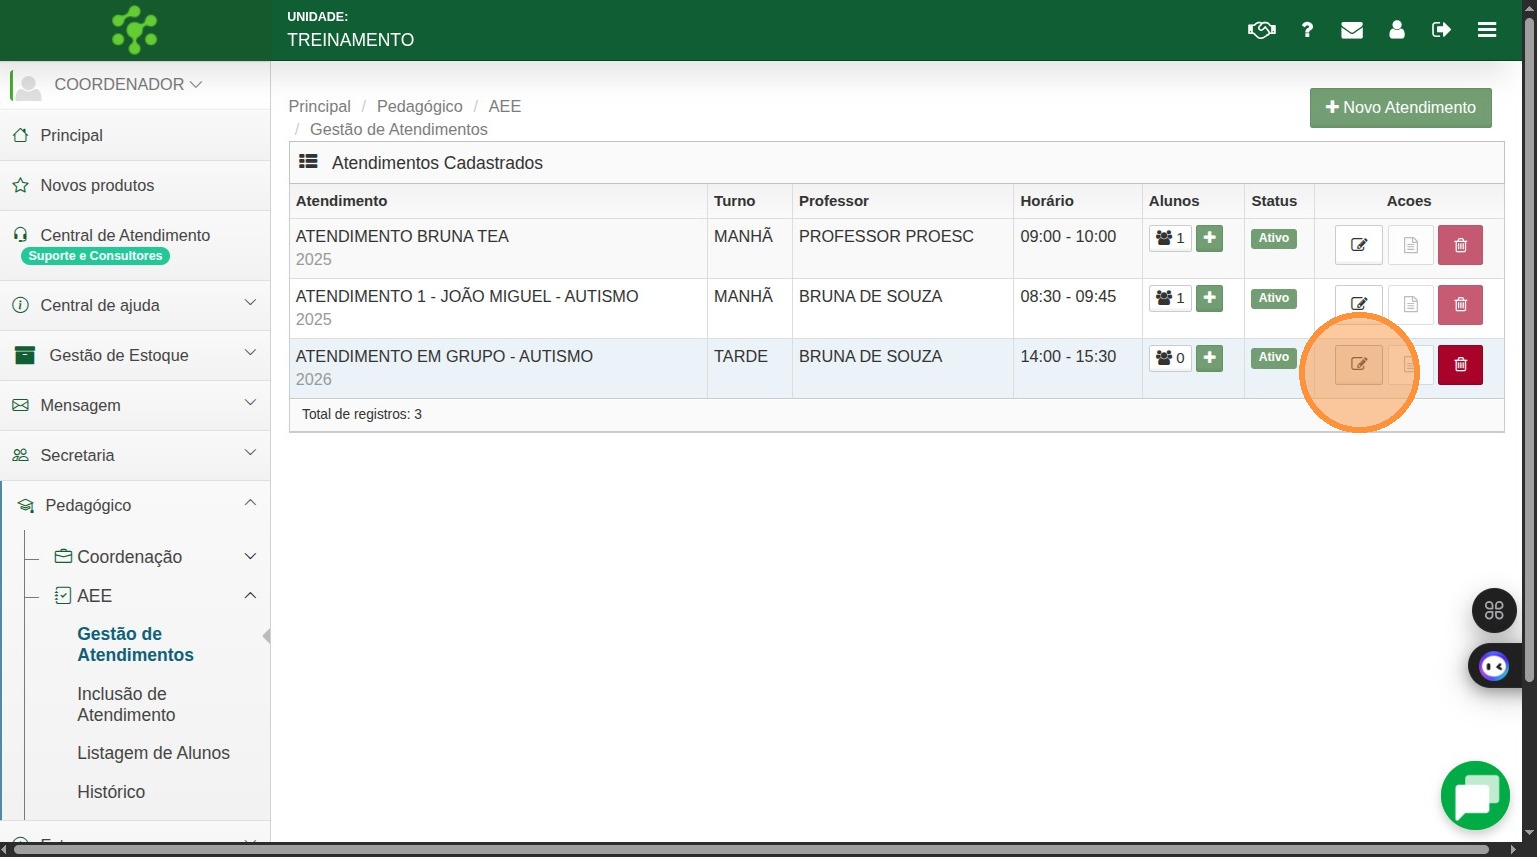Viewport: 1537px width, 857px height.
Task: Click the user profile icon in header
Action: (x=1396, y=30)
